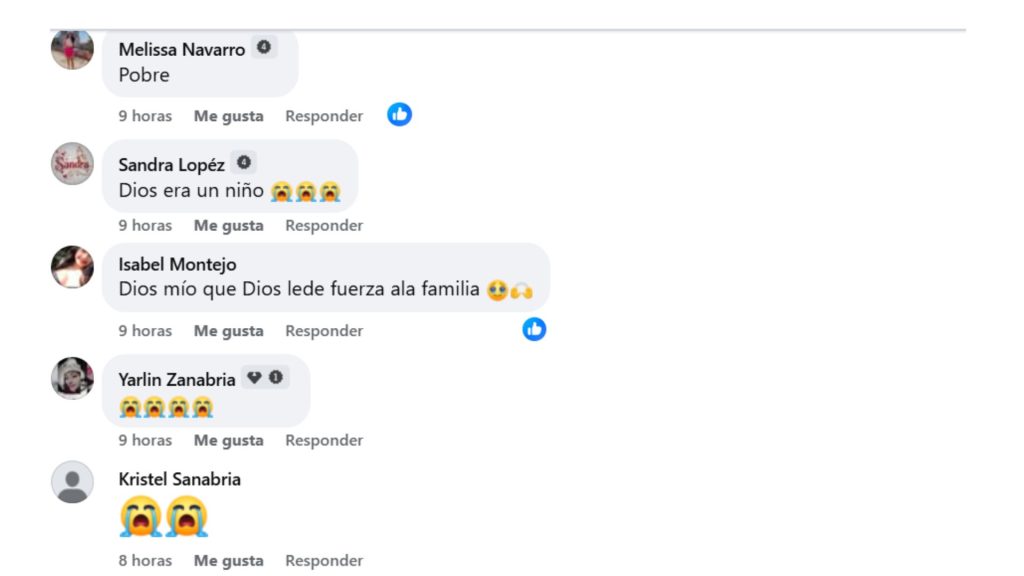Click the fan badge after Yarlin Zanabria's heart badge
The image size is (1024, 576).
point(275,377)
